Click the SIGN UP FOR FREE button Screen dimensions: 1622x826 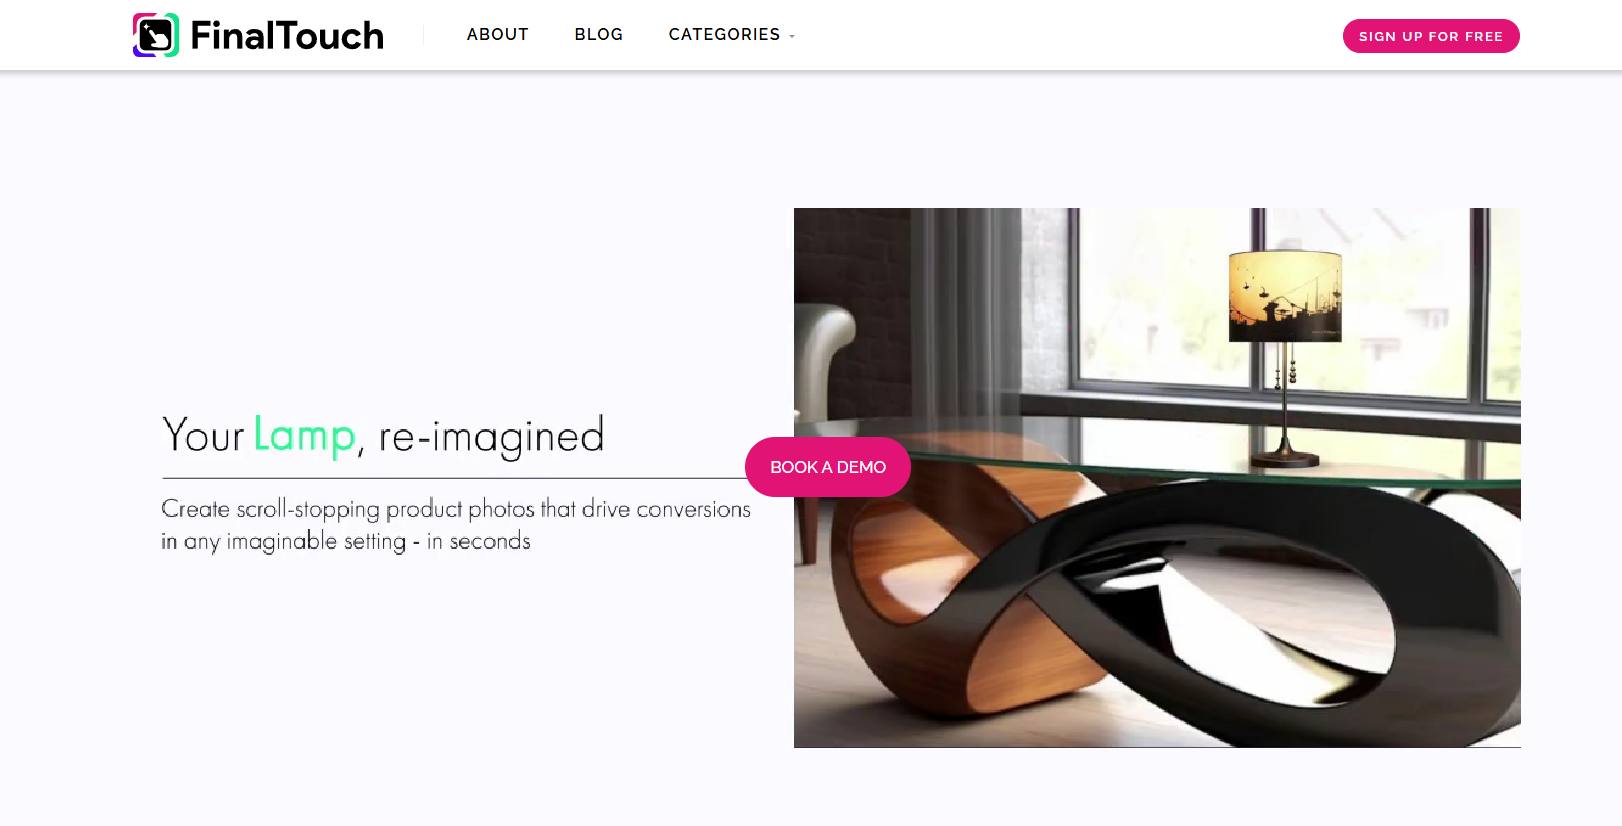click(1431, 36)
